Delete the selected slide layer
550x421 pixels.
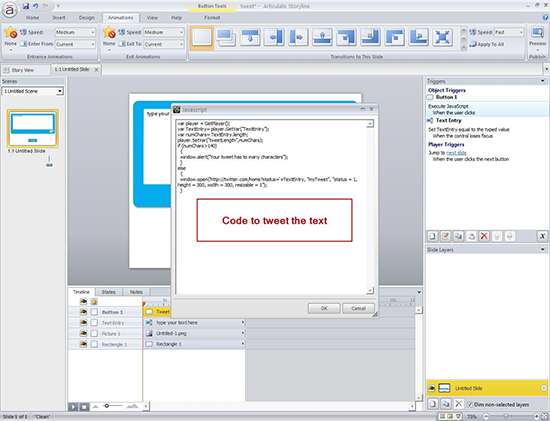click(458, 404)
